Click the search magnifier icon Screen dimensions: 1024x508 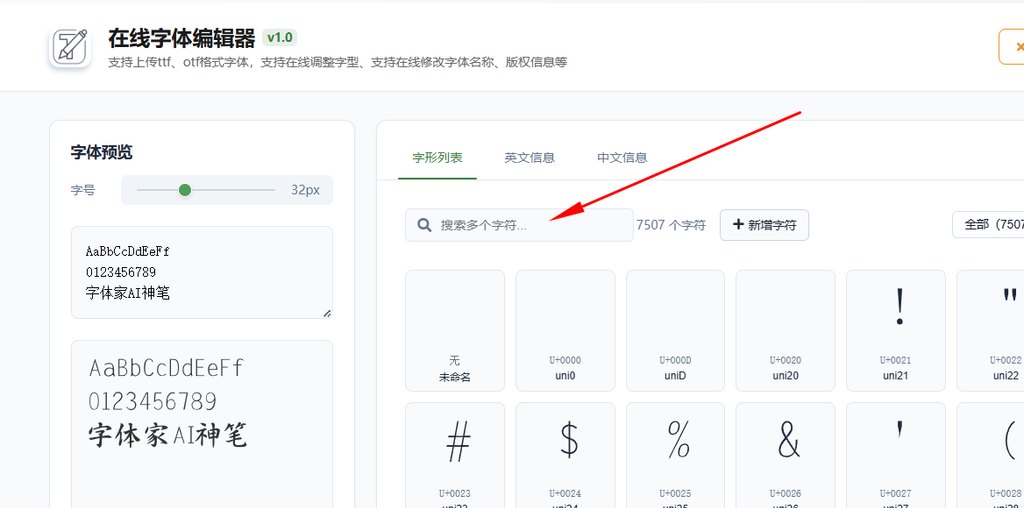(424, 225)
